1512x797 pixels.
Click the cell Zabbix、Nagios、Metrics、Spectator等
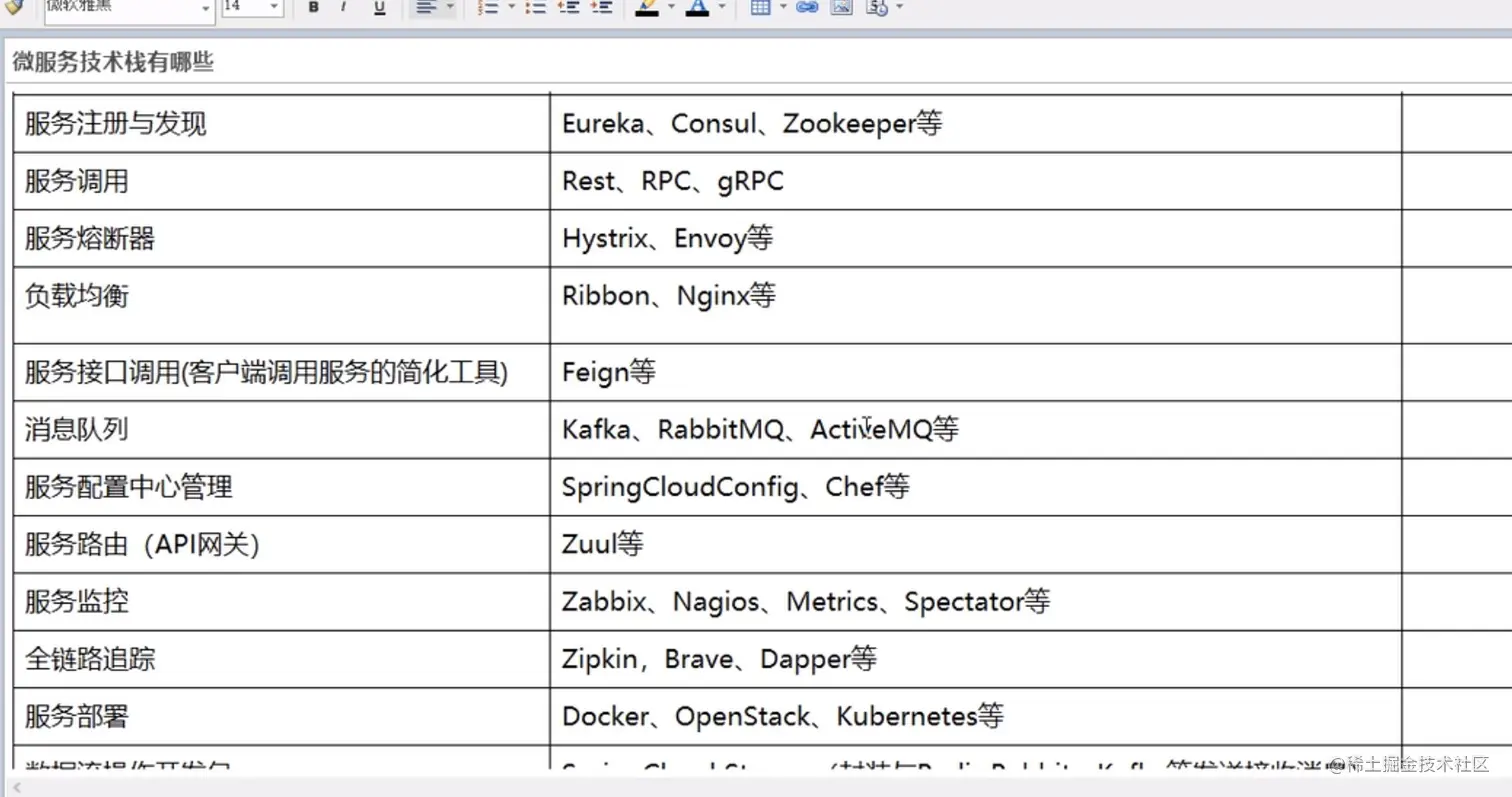[976, 602]
